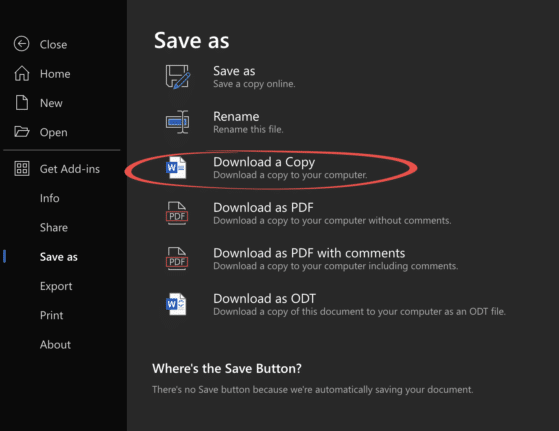Click the Close back-arrow icon
Viewport: 559px width, 431px height.
coord(22,44)
